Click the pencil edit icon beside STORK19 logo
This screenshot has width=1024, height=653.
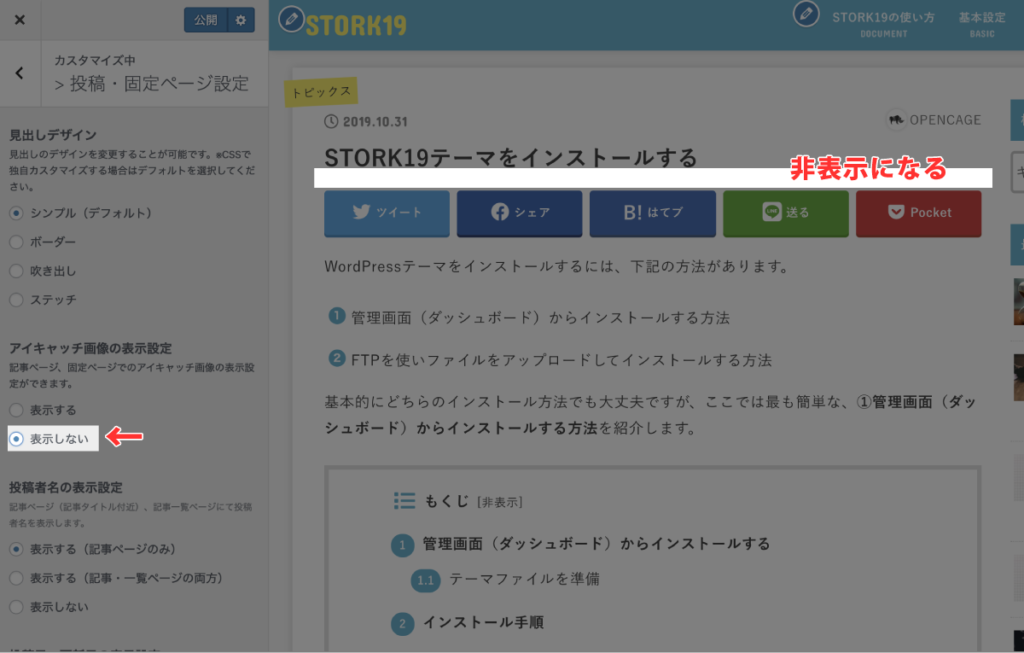291,19
